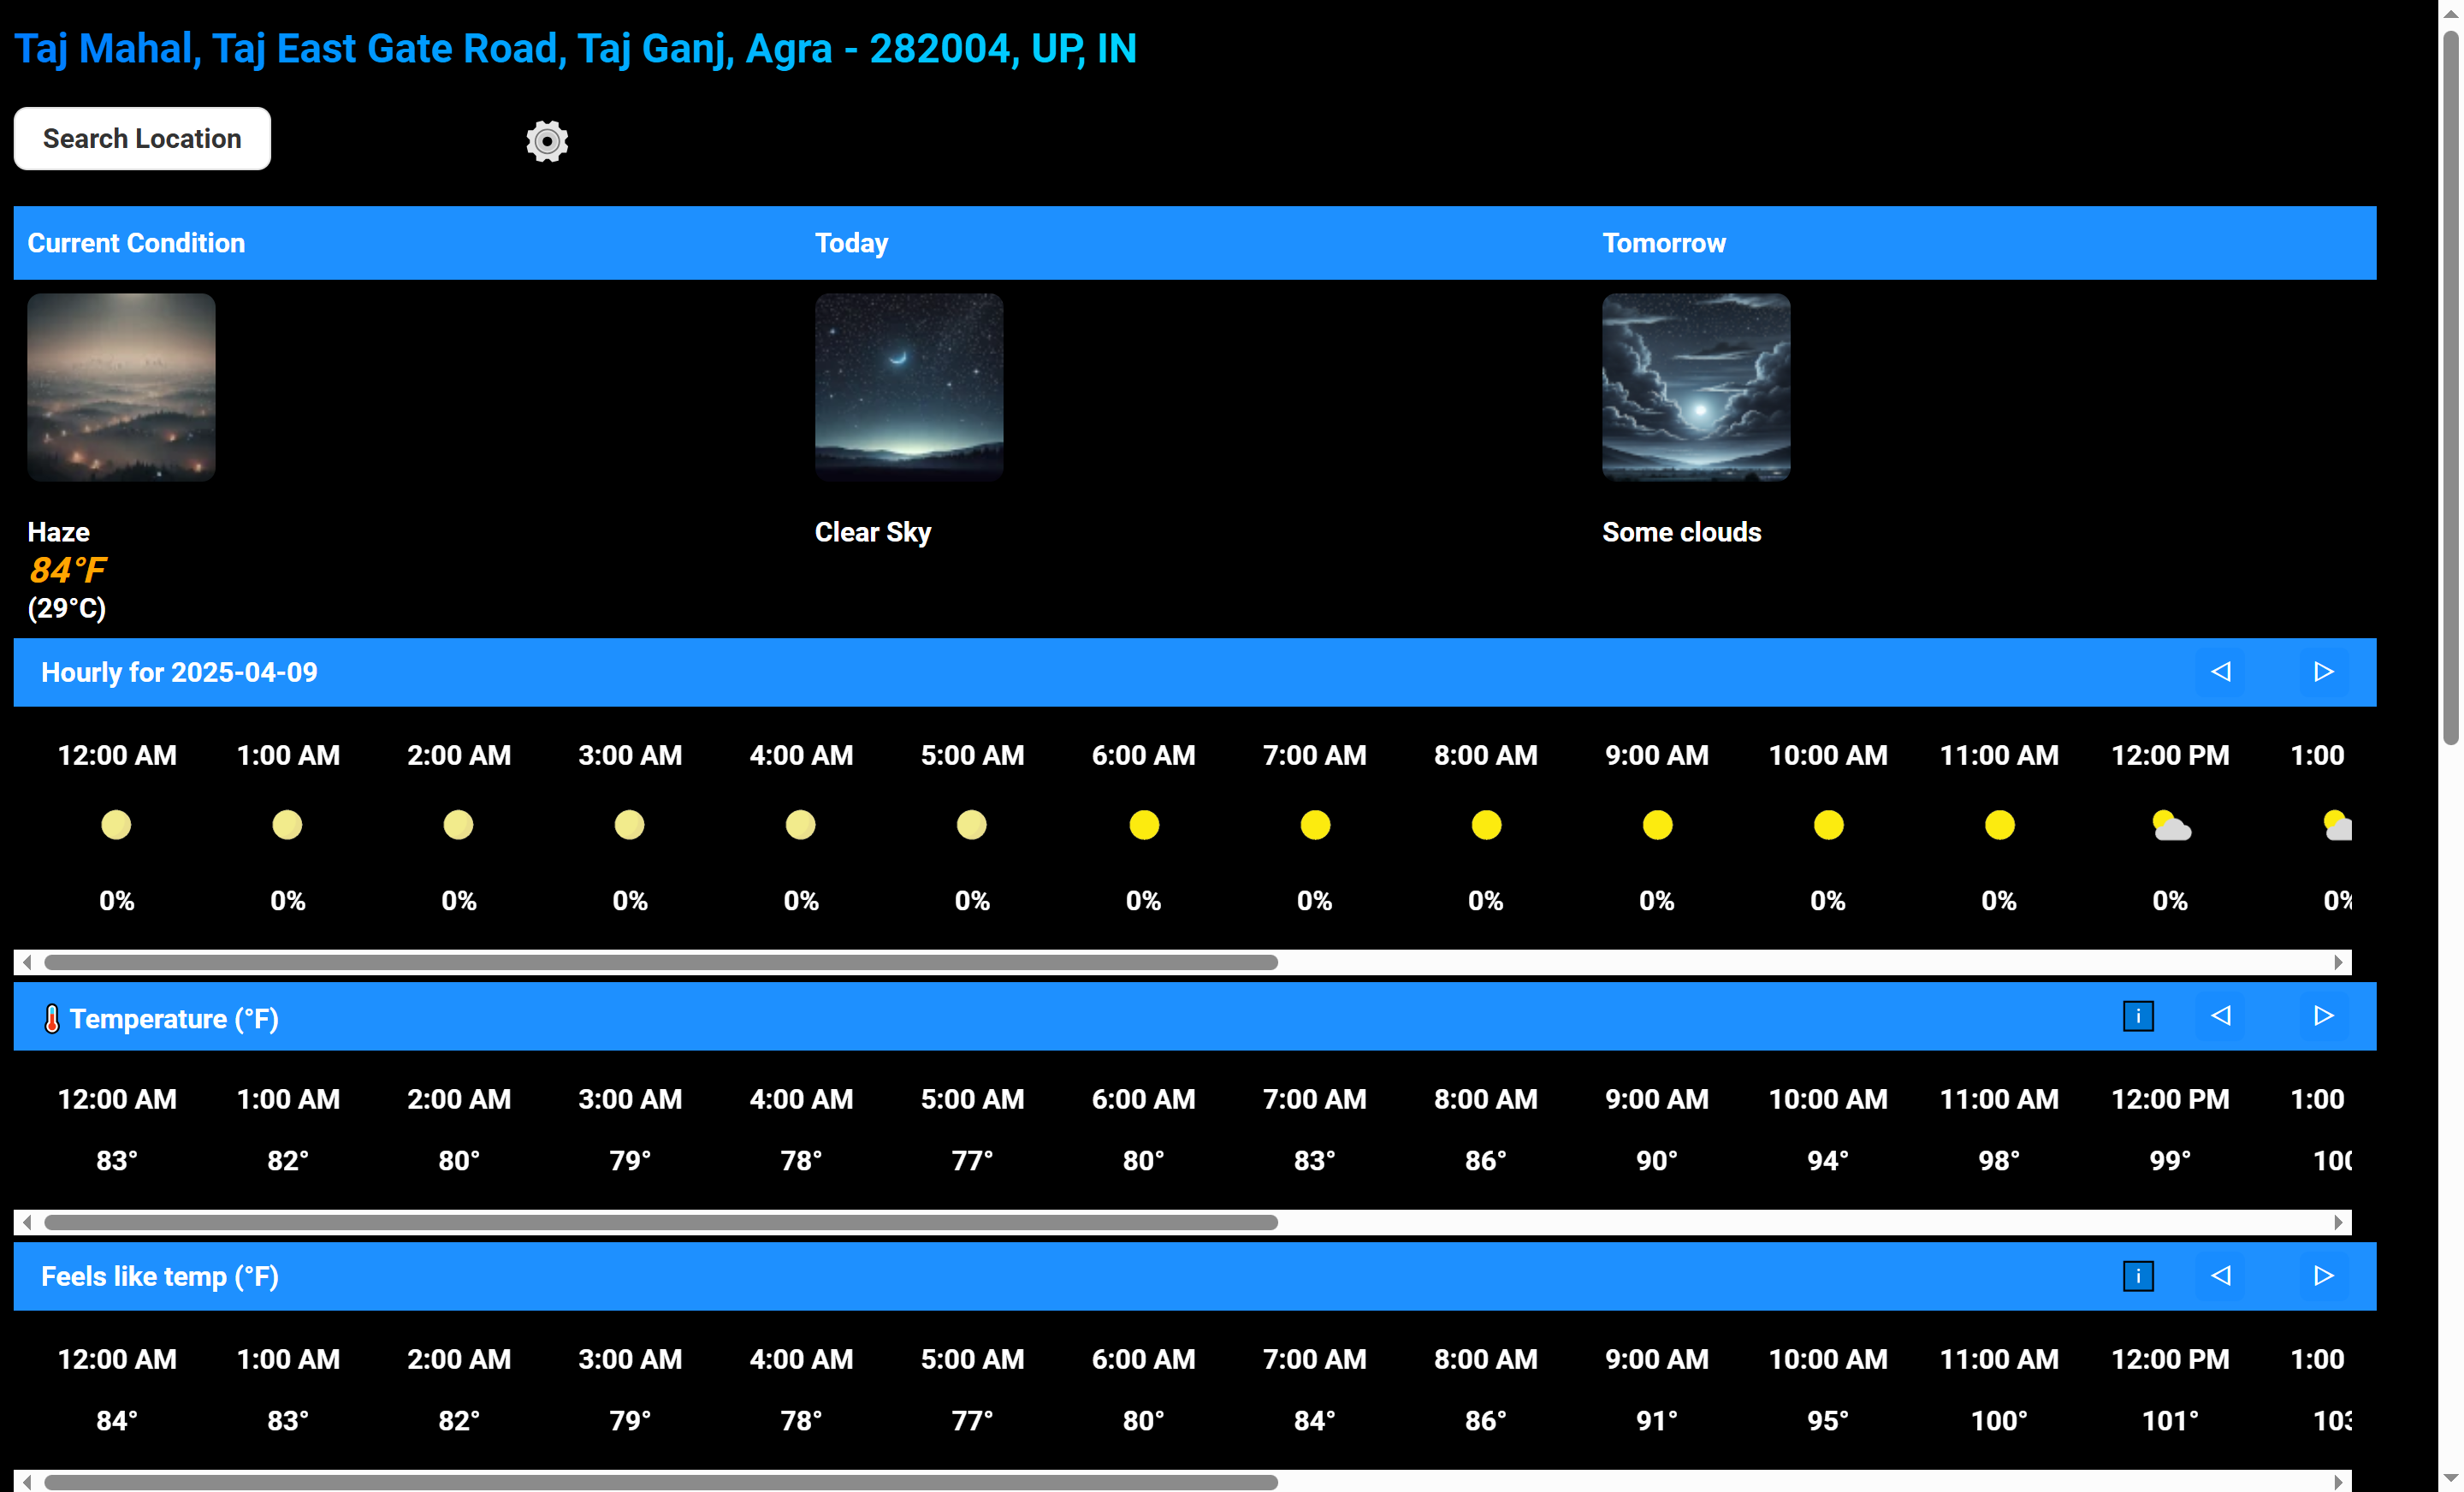The width and height of the screenshot is (2464, 1492).
Task: Open Temperature info icon
Action: tap(2138, 1016)
